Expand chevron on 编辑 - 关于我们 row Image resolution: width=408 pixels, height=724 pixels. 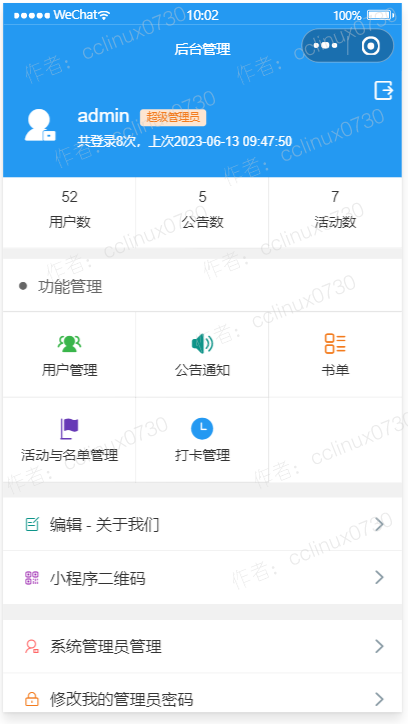(x=379, y=524)
